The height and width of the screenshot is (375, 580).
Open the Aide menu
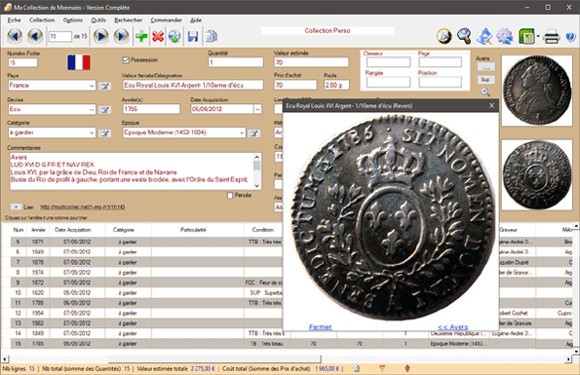pyautogui.click(x=196, y=20)
